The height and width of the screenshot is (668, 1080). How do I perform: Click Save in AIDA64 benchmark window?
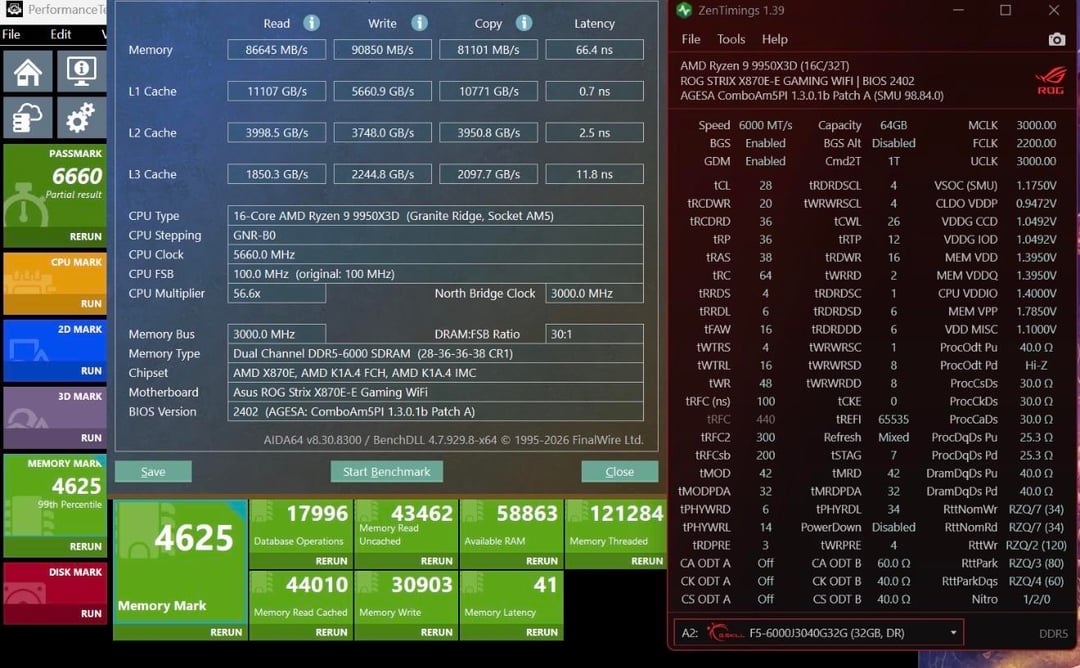(153, 472)
